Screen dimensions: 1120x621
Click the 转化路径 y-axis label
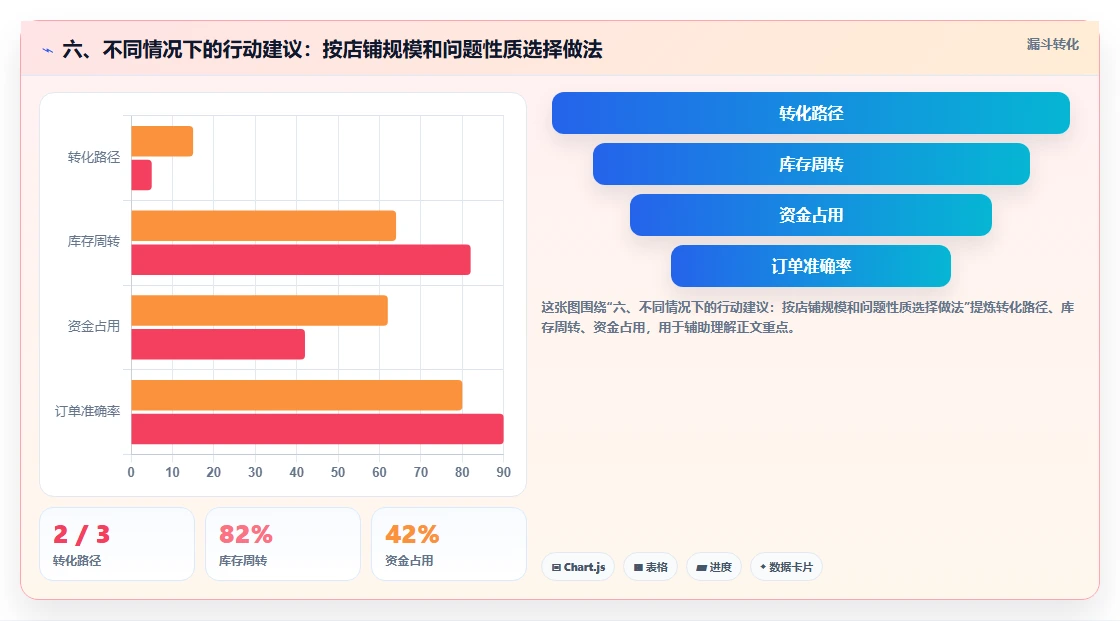94,157
